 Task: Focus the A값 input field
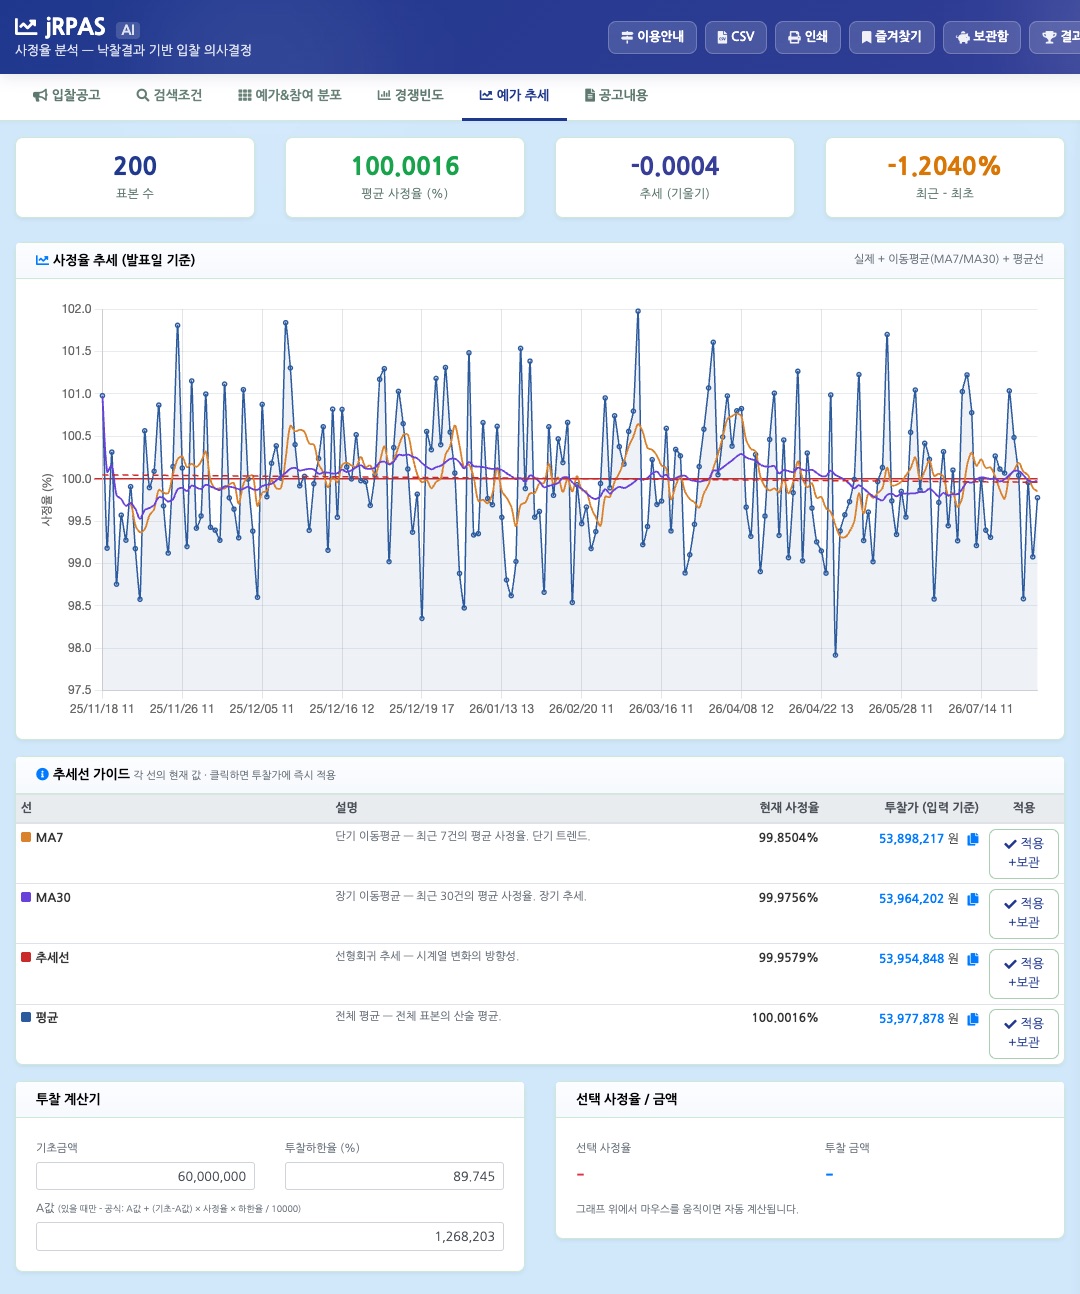pyautogui.click(x=270, y=1236)
